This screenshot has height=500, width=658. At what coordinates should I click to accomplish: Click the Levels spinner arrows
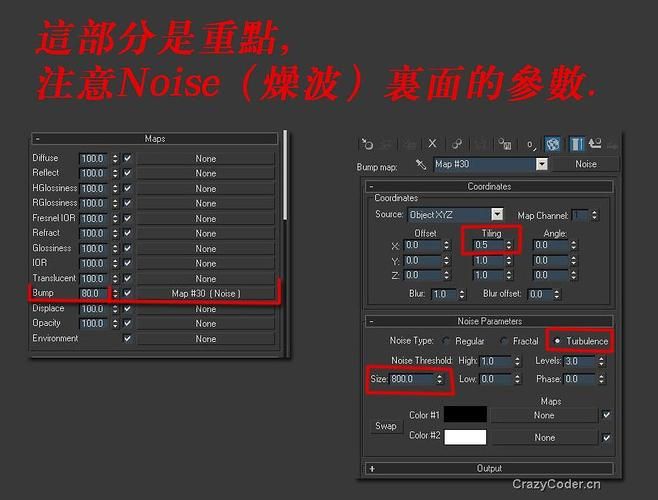coord(601,361)
